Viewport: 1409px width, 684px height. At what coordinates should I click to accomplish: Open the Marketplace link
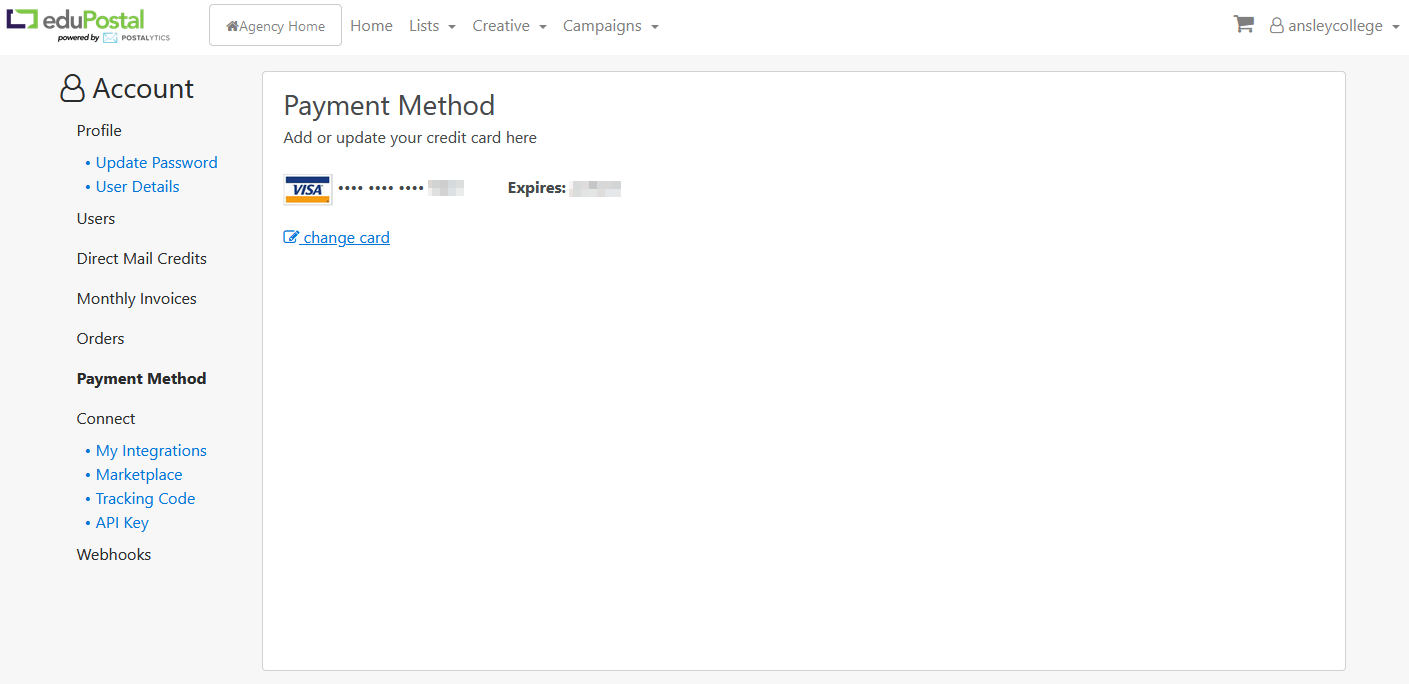(139, 475)
